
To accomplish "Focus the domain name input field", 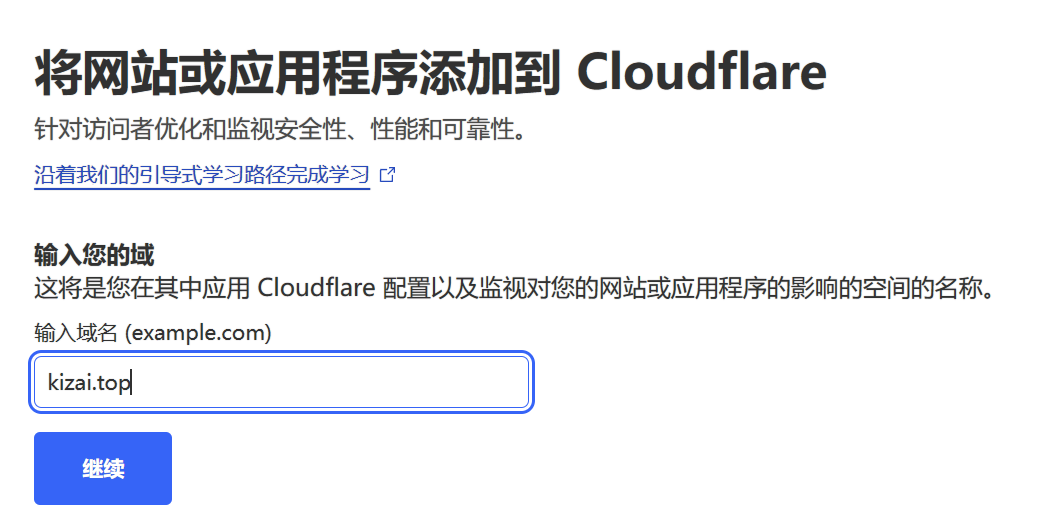I will [x=282, y=382].
